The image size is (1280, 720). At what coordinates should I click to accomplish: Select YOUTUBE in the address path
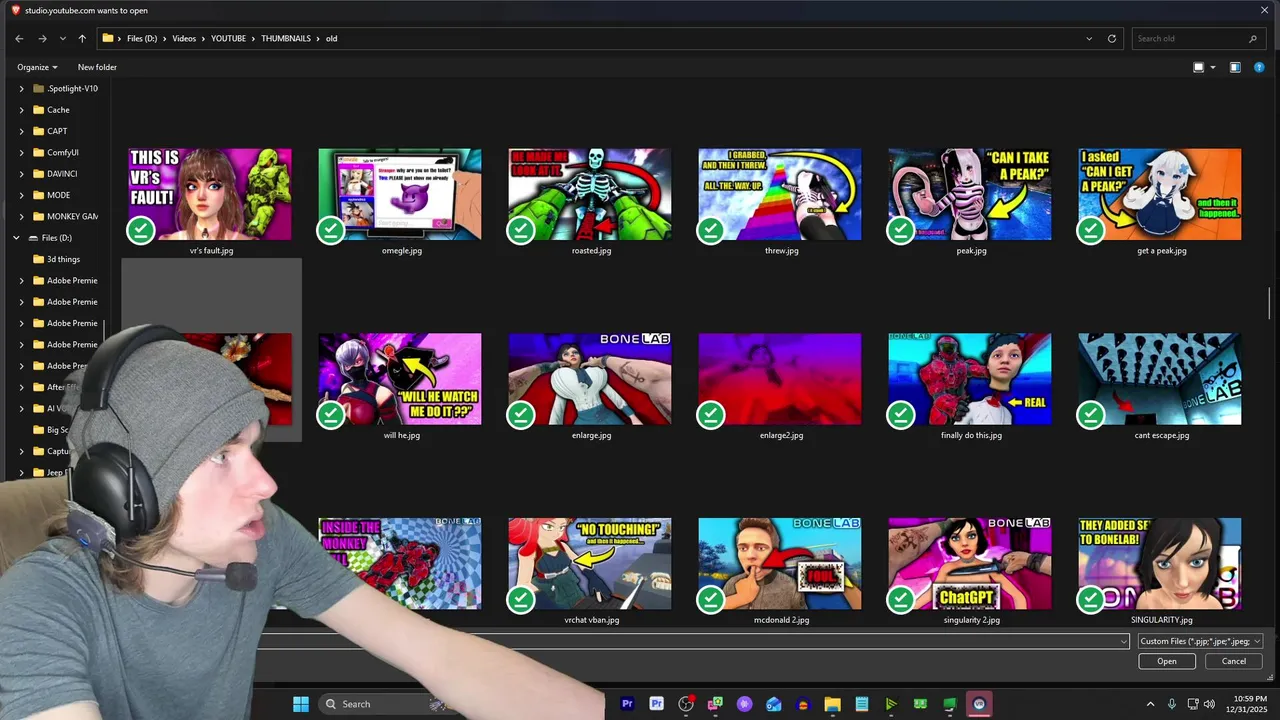(x=228, y=38)
